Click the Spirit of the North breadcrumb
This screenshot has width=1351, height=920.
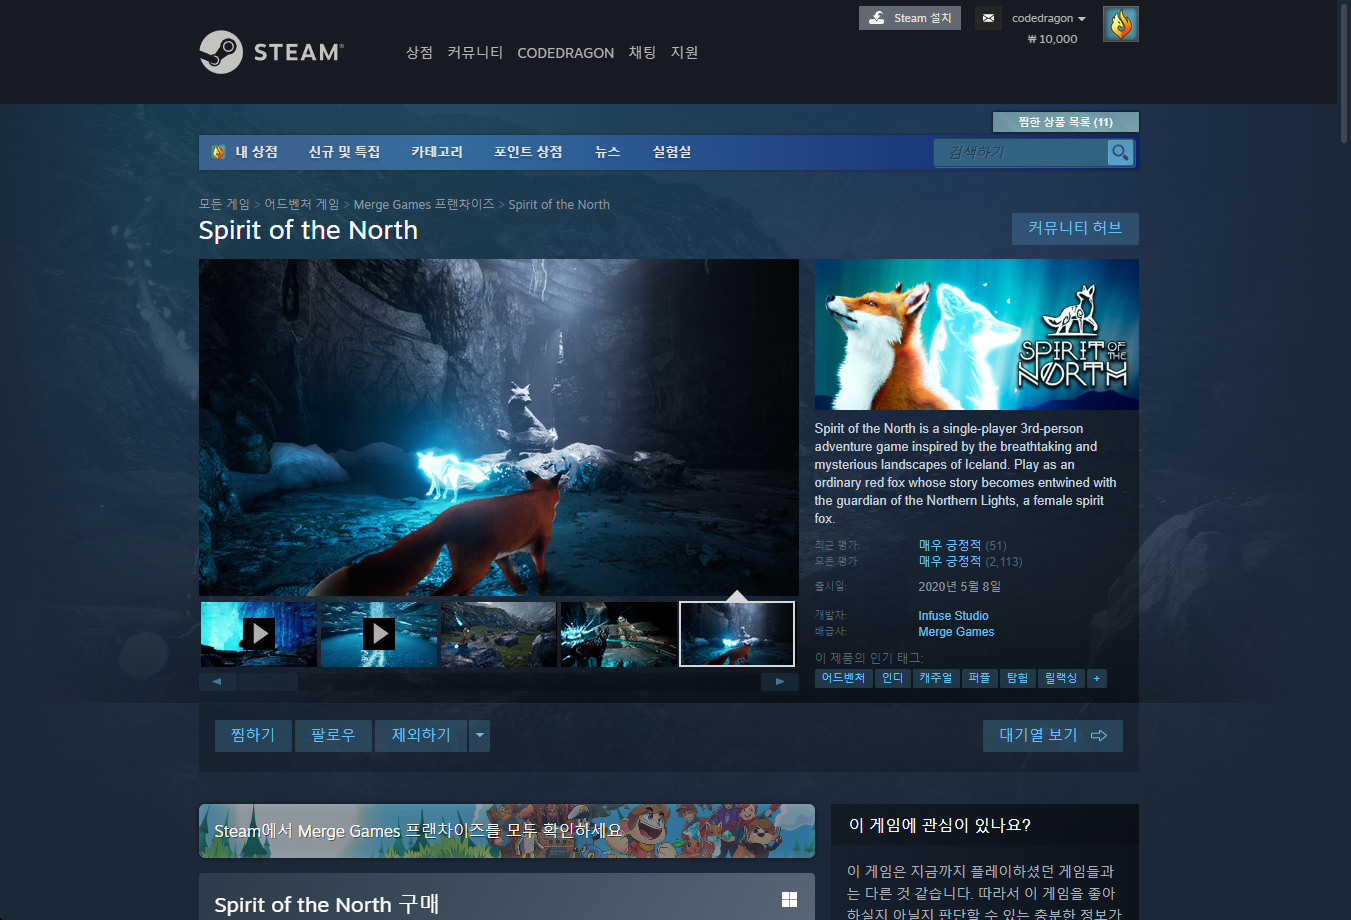click(x=559, y=204)
